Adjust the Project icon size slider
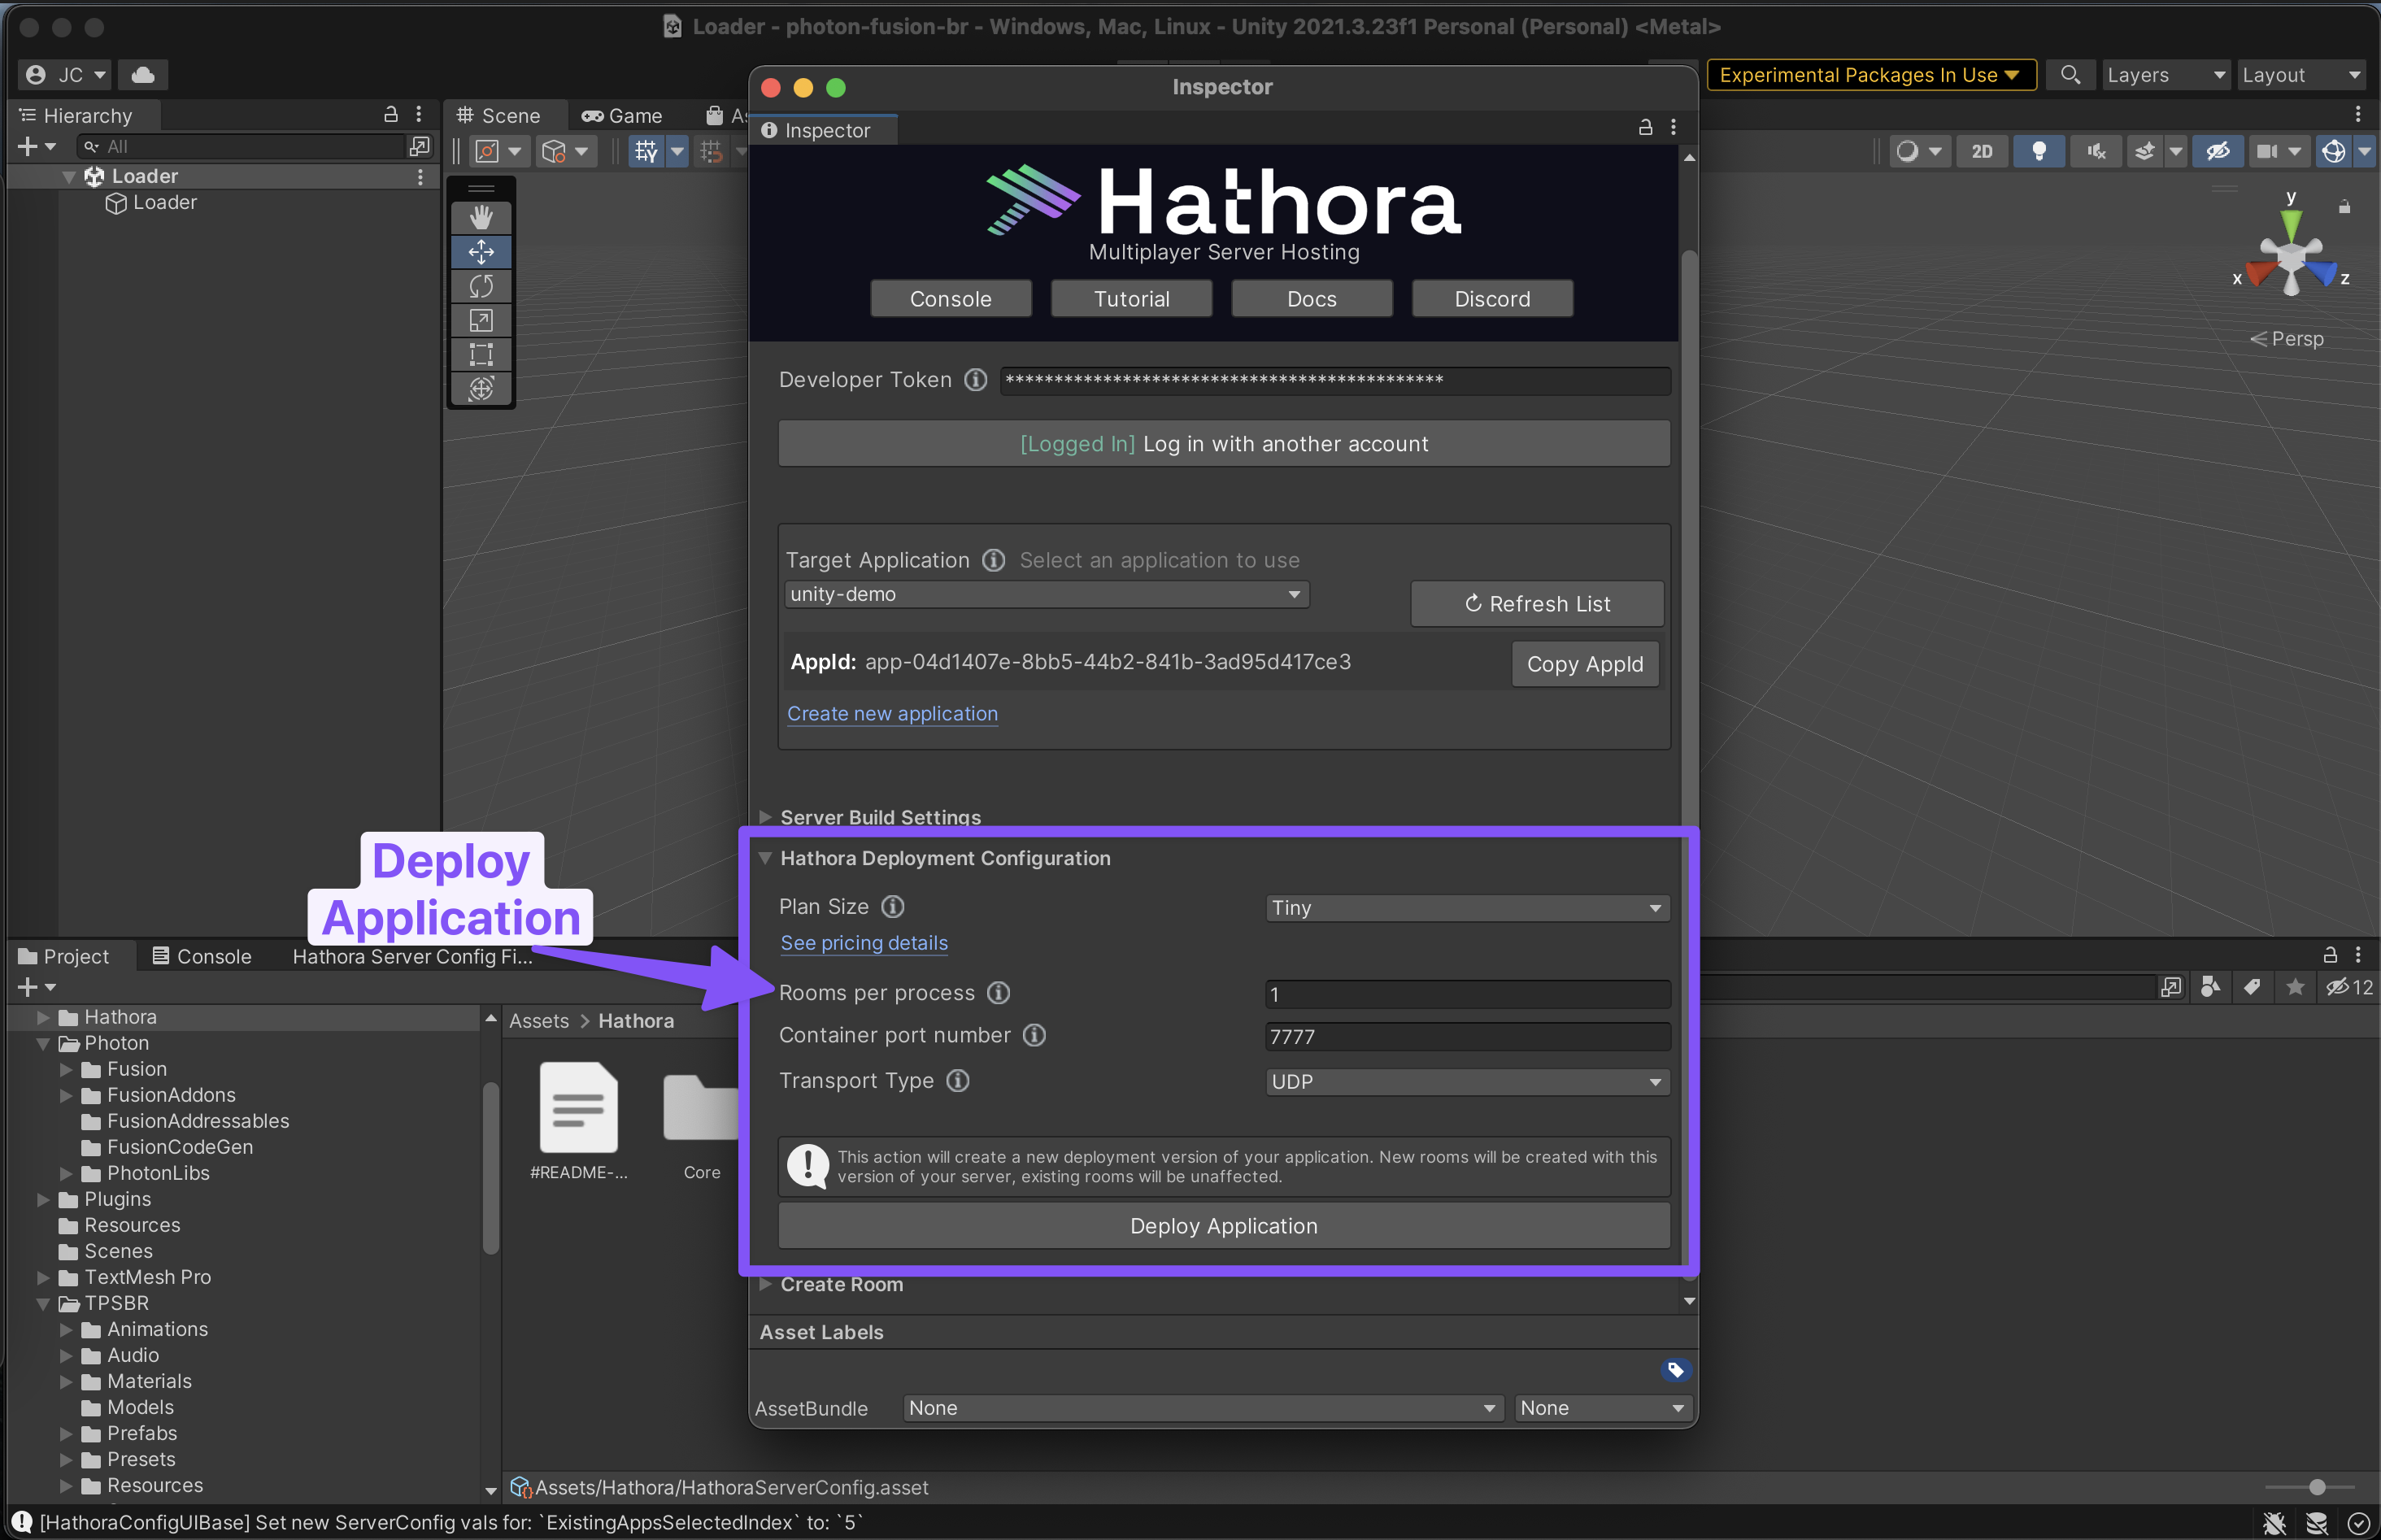Viewport: 2381px width, 1540px height. coord(2316,1487)
